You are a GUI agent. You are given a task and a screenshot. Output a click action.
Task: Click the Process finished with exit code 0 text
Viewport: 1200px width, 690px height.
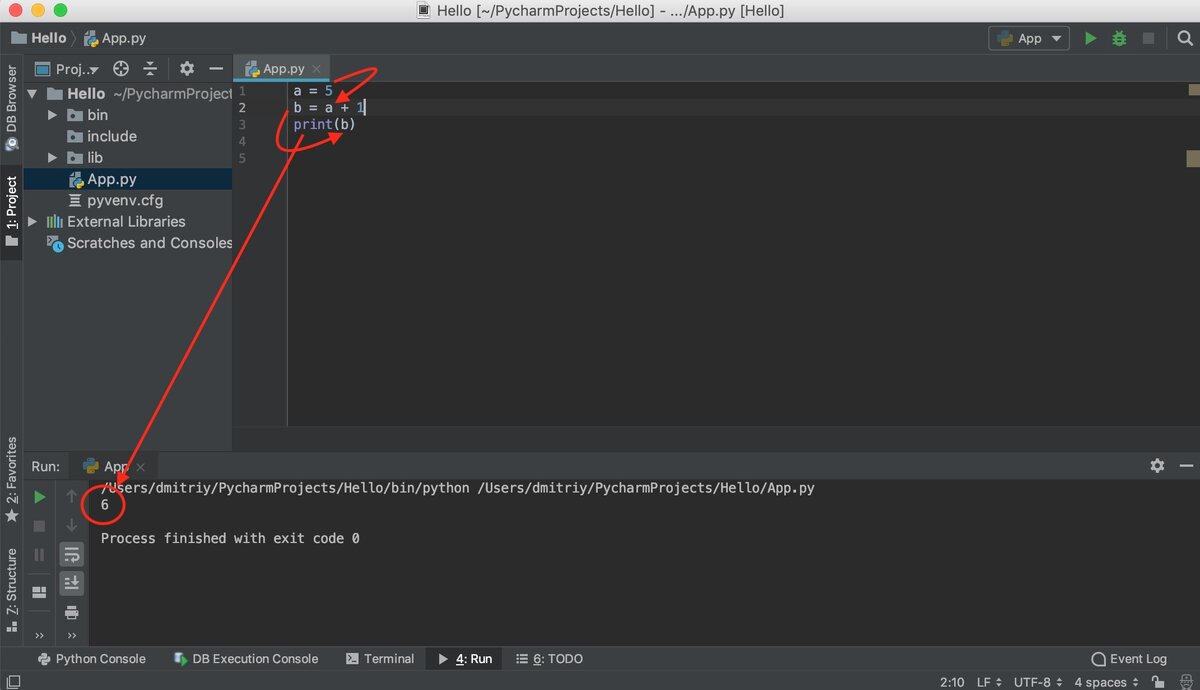coord(230,538)
